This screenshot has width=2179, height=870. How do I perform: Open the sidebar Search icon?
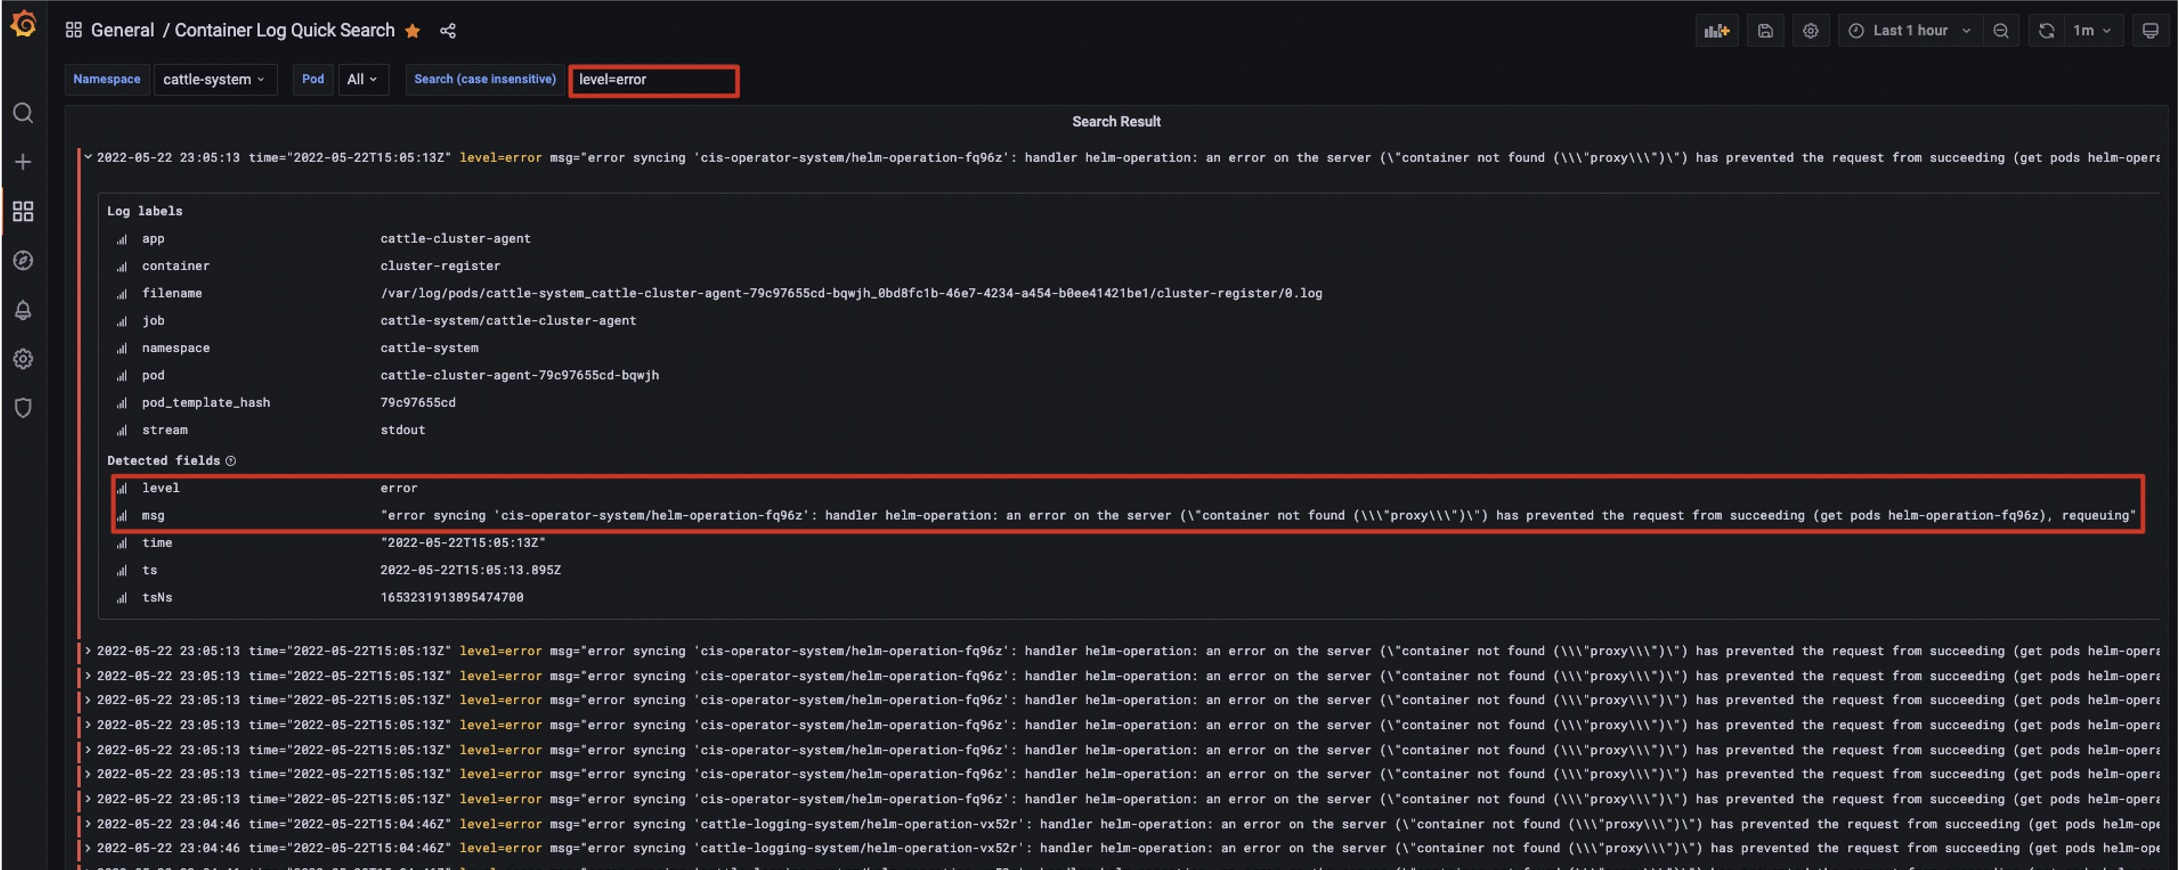pos(23,113)
